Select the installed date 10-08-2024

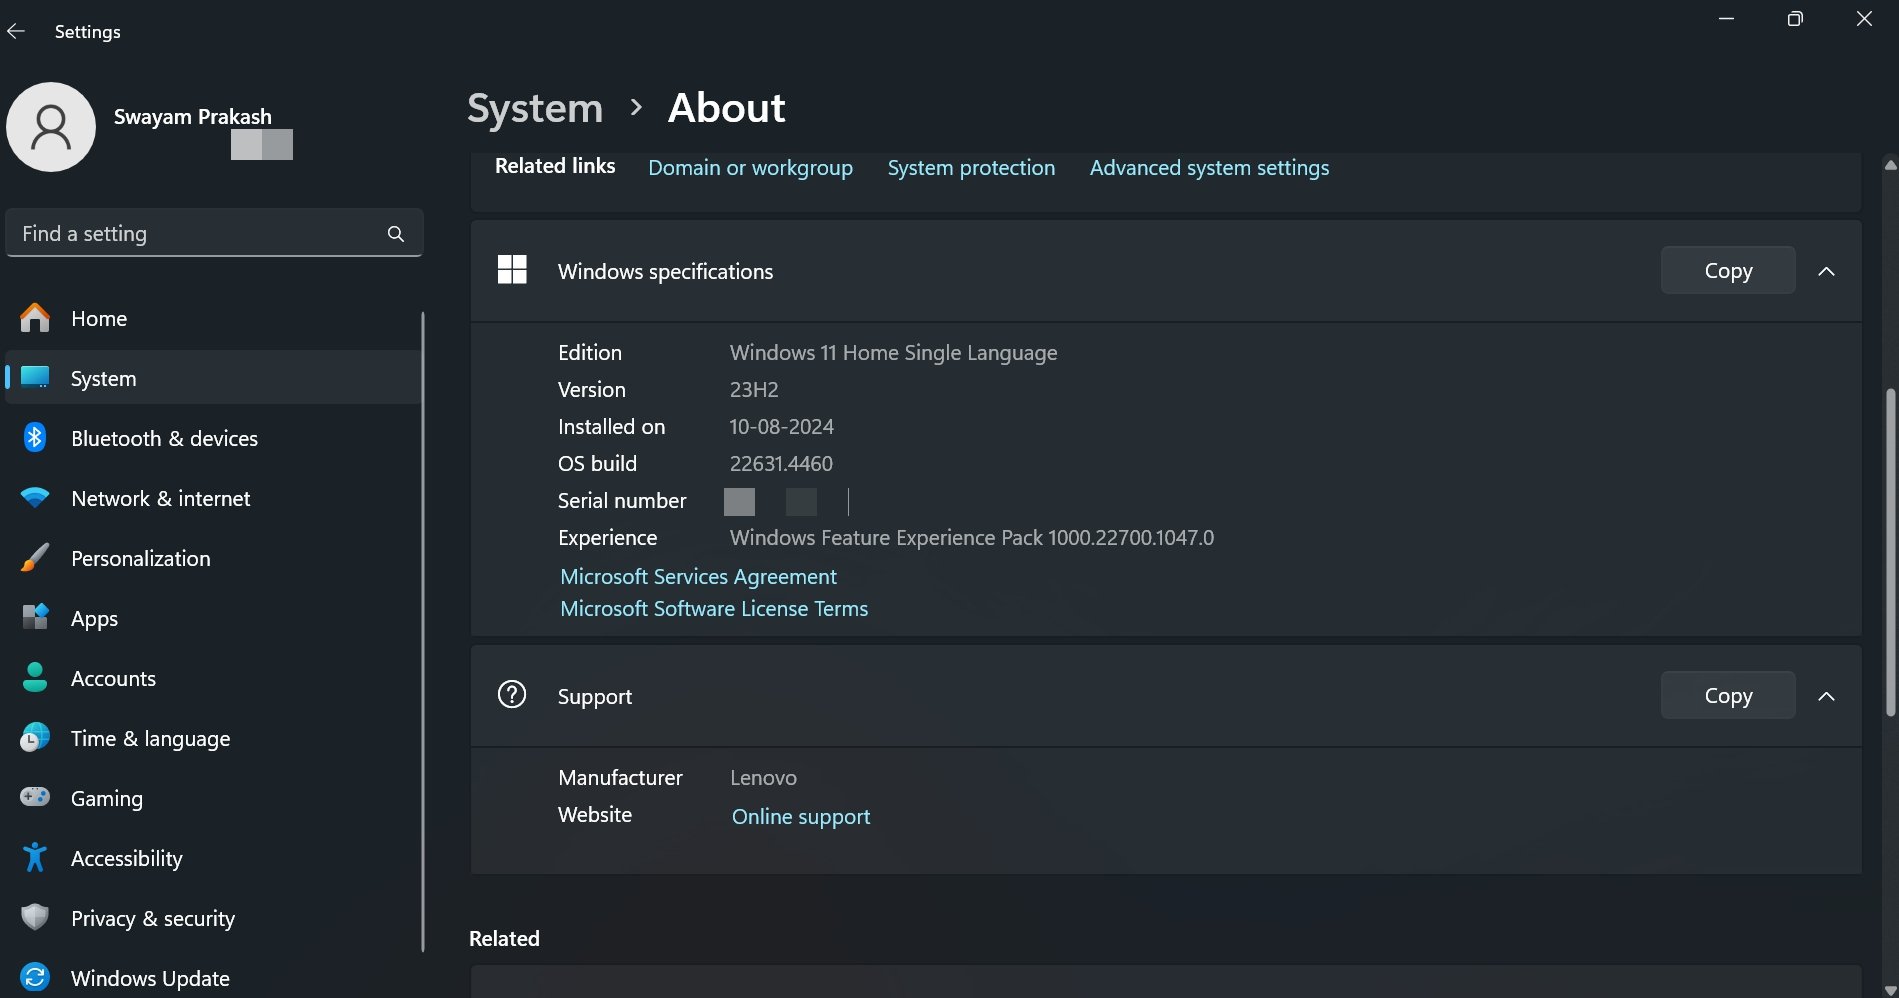click(781, 427)
